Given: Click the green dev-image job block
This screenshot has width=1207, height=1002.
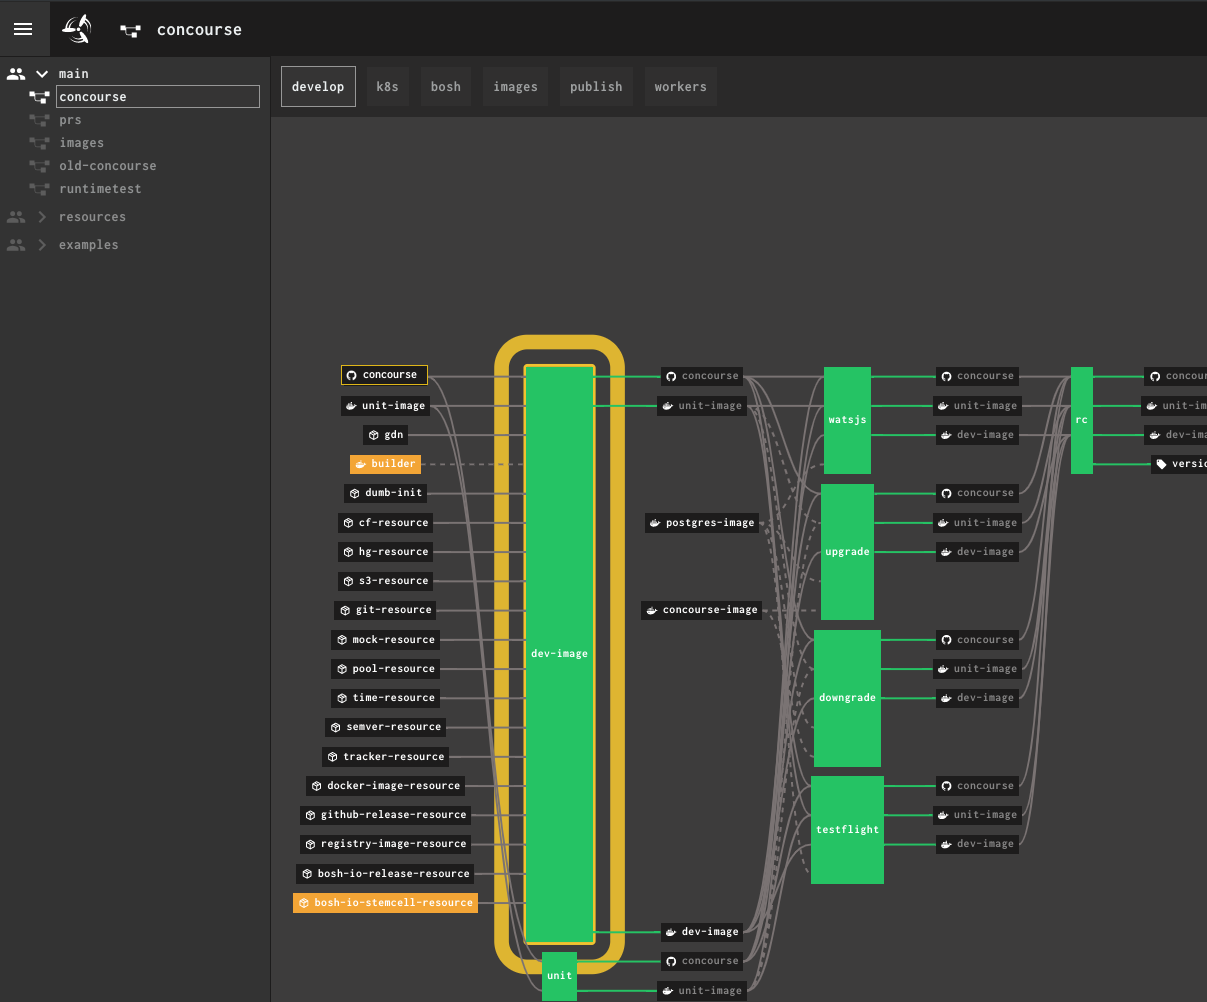Looking at the screenshot, I should [559, 653].
